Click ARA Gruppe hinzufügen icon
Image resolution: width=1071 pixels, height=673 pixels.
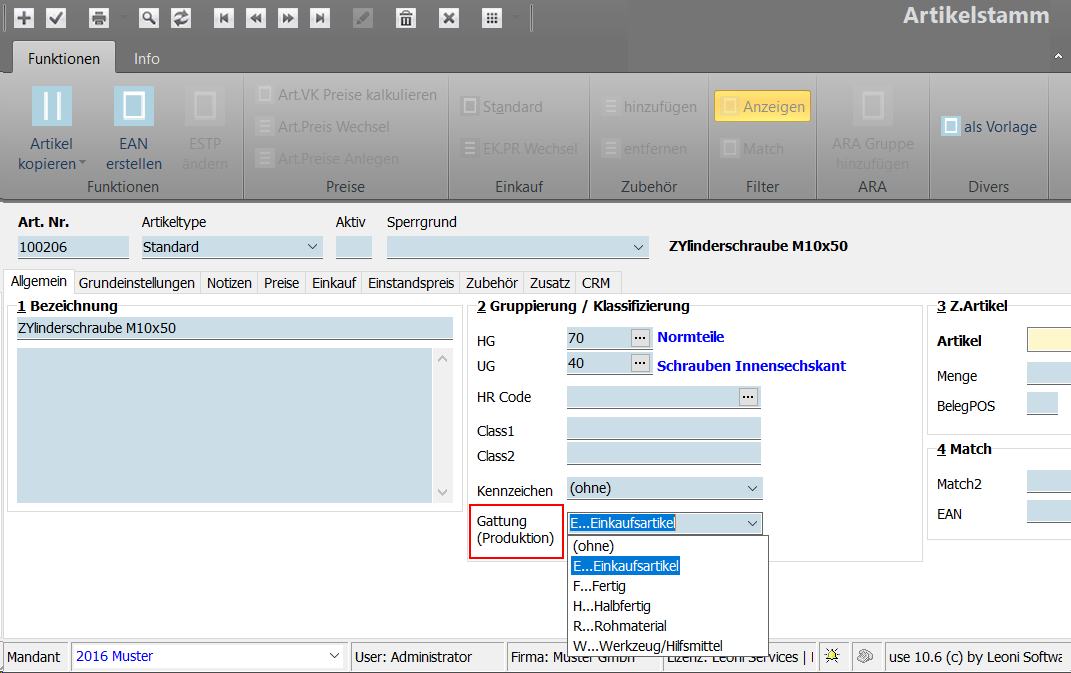pos(873,106)
